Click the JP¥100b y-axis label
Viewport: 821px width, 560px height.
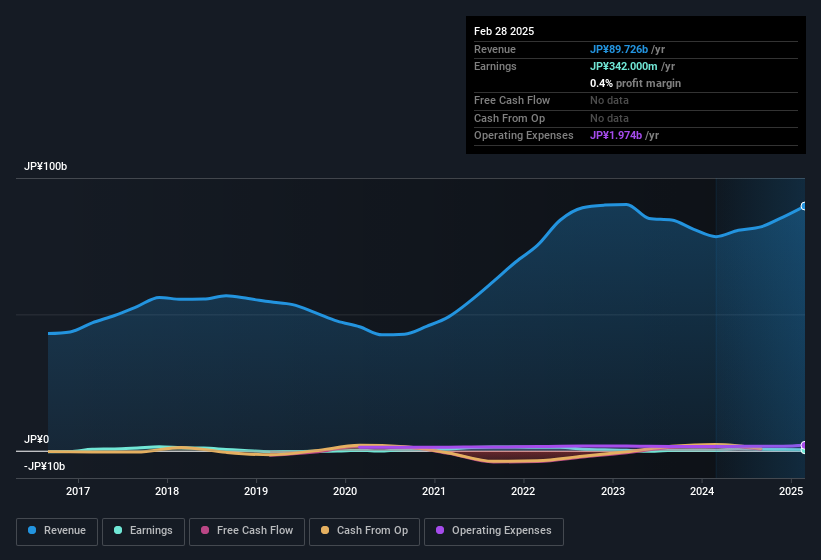click(46, 166)
